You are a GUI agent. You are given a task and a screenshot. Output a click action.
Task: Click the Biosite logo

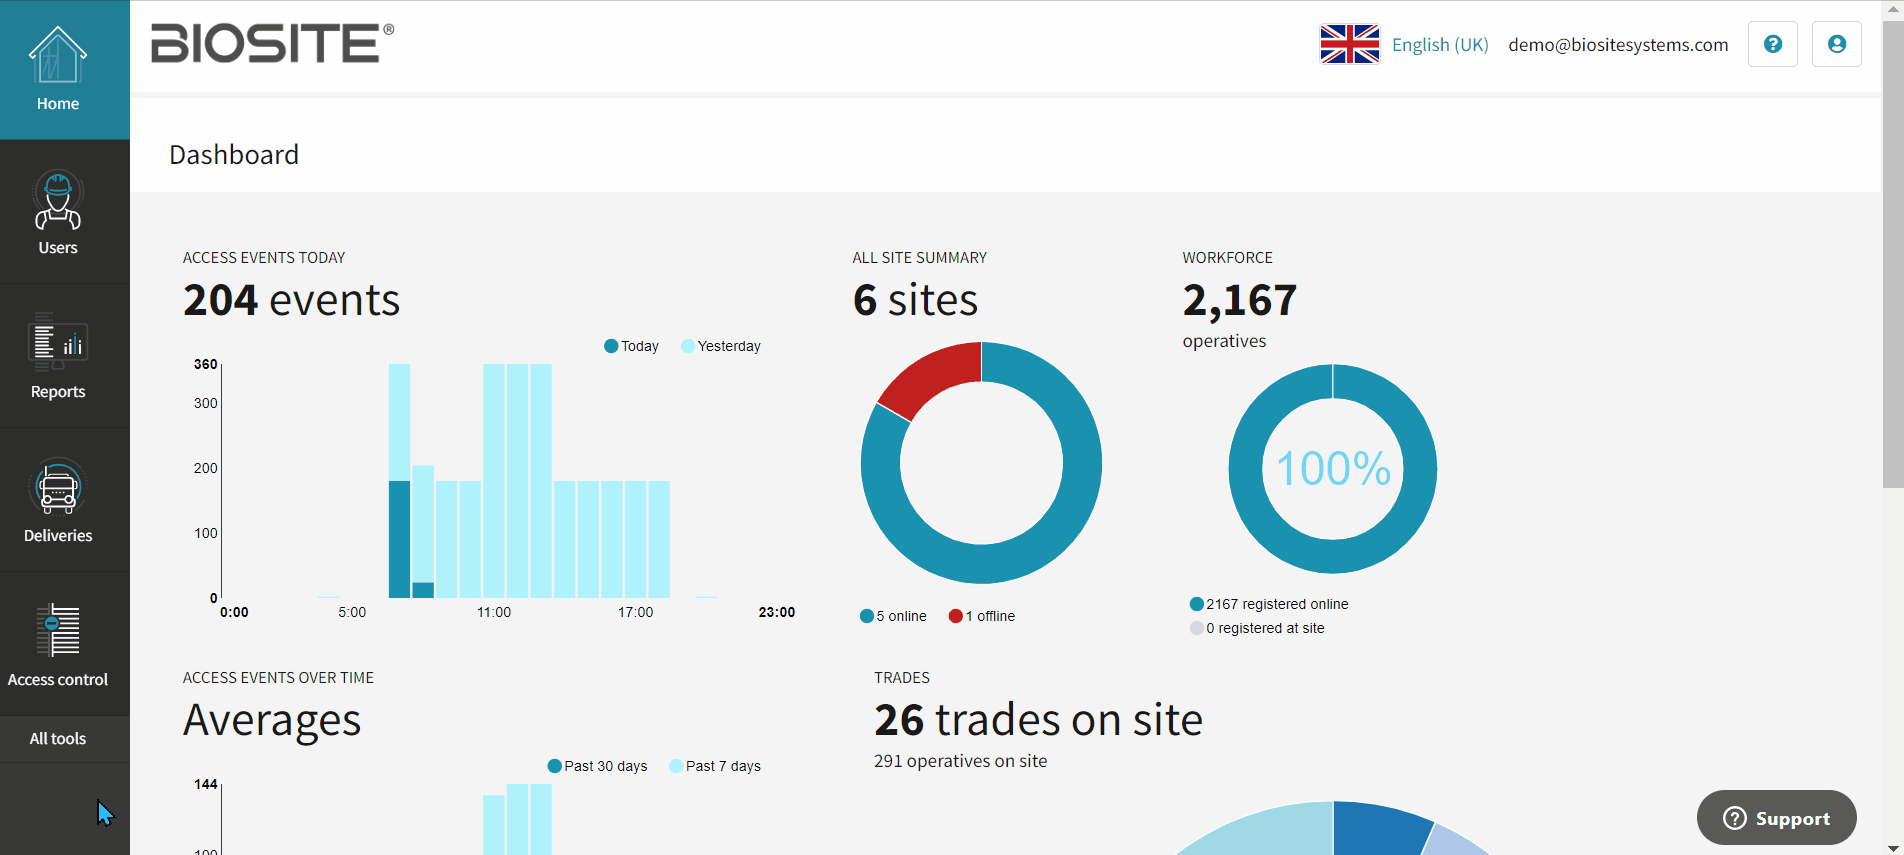[272, 43]
